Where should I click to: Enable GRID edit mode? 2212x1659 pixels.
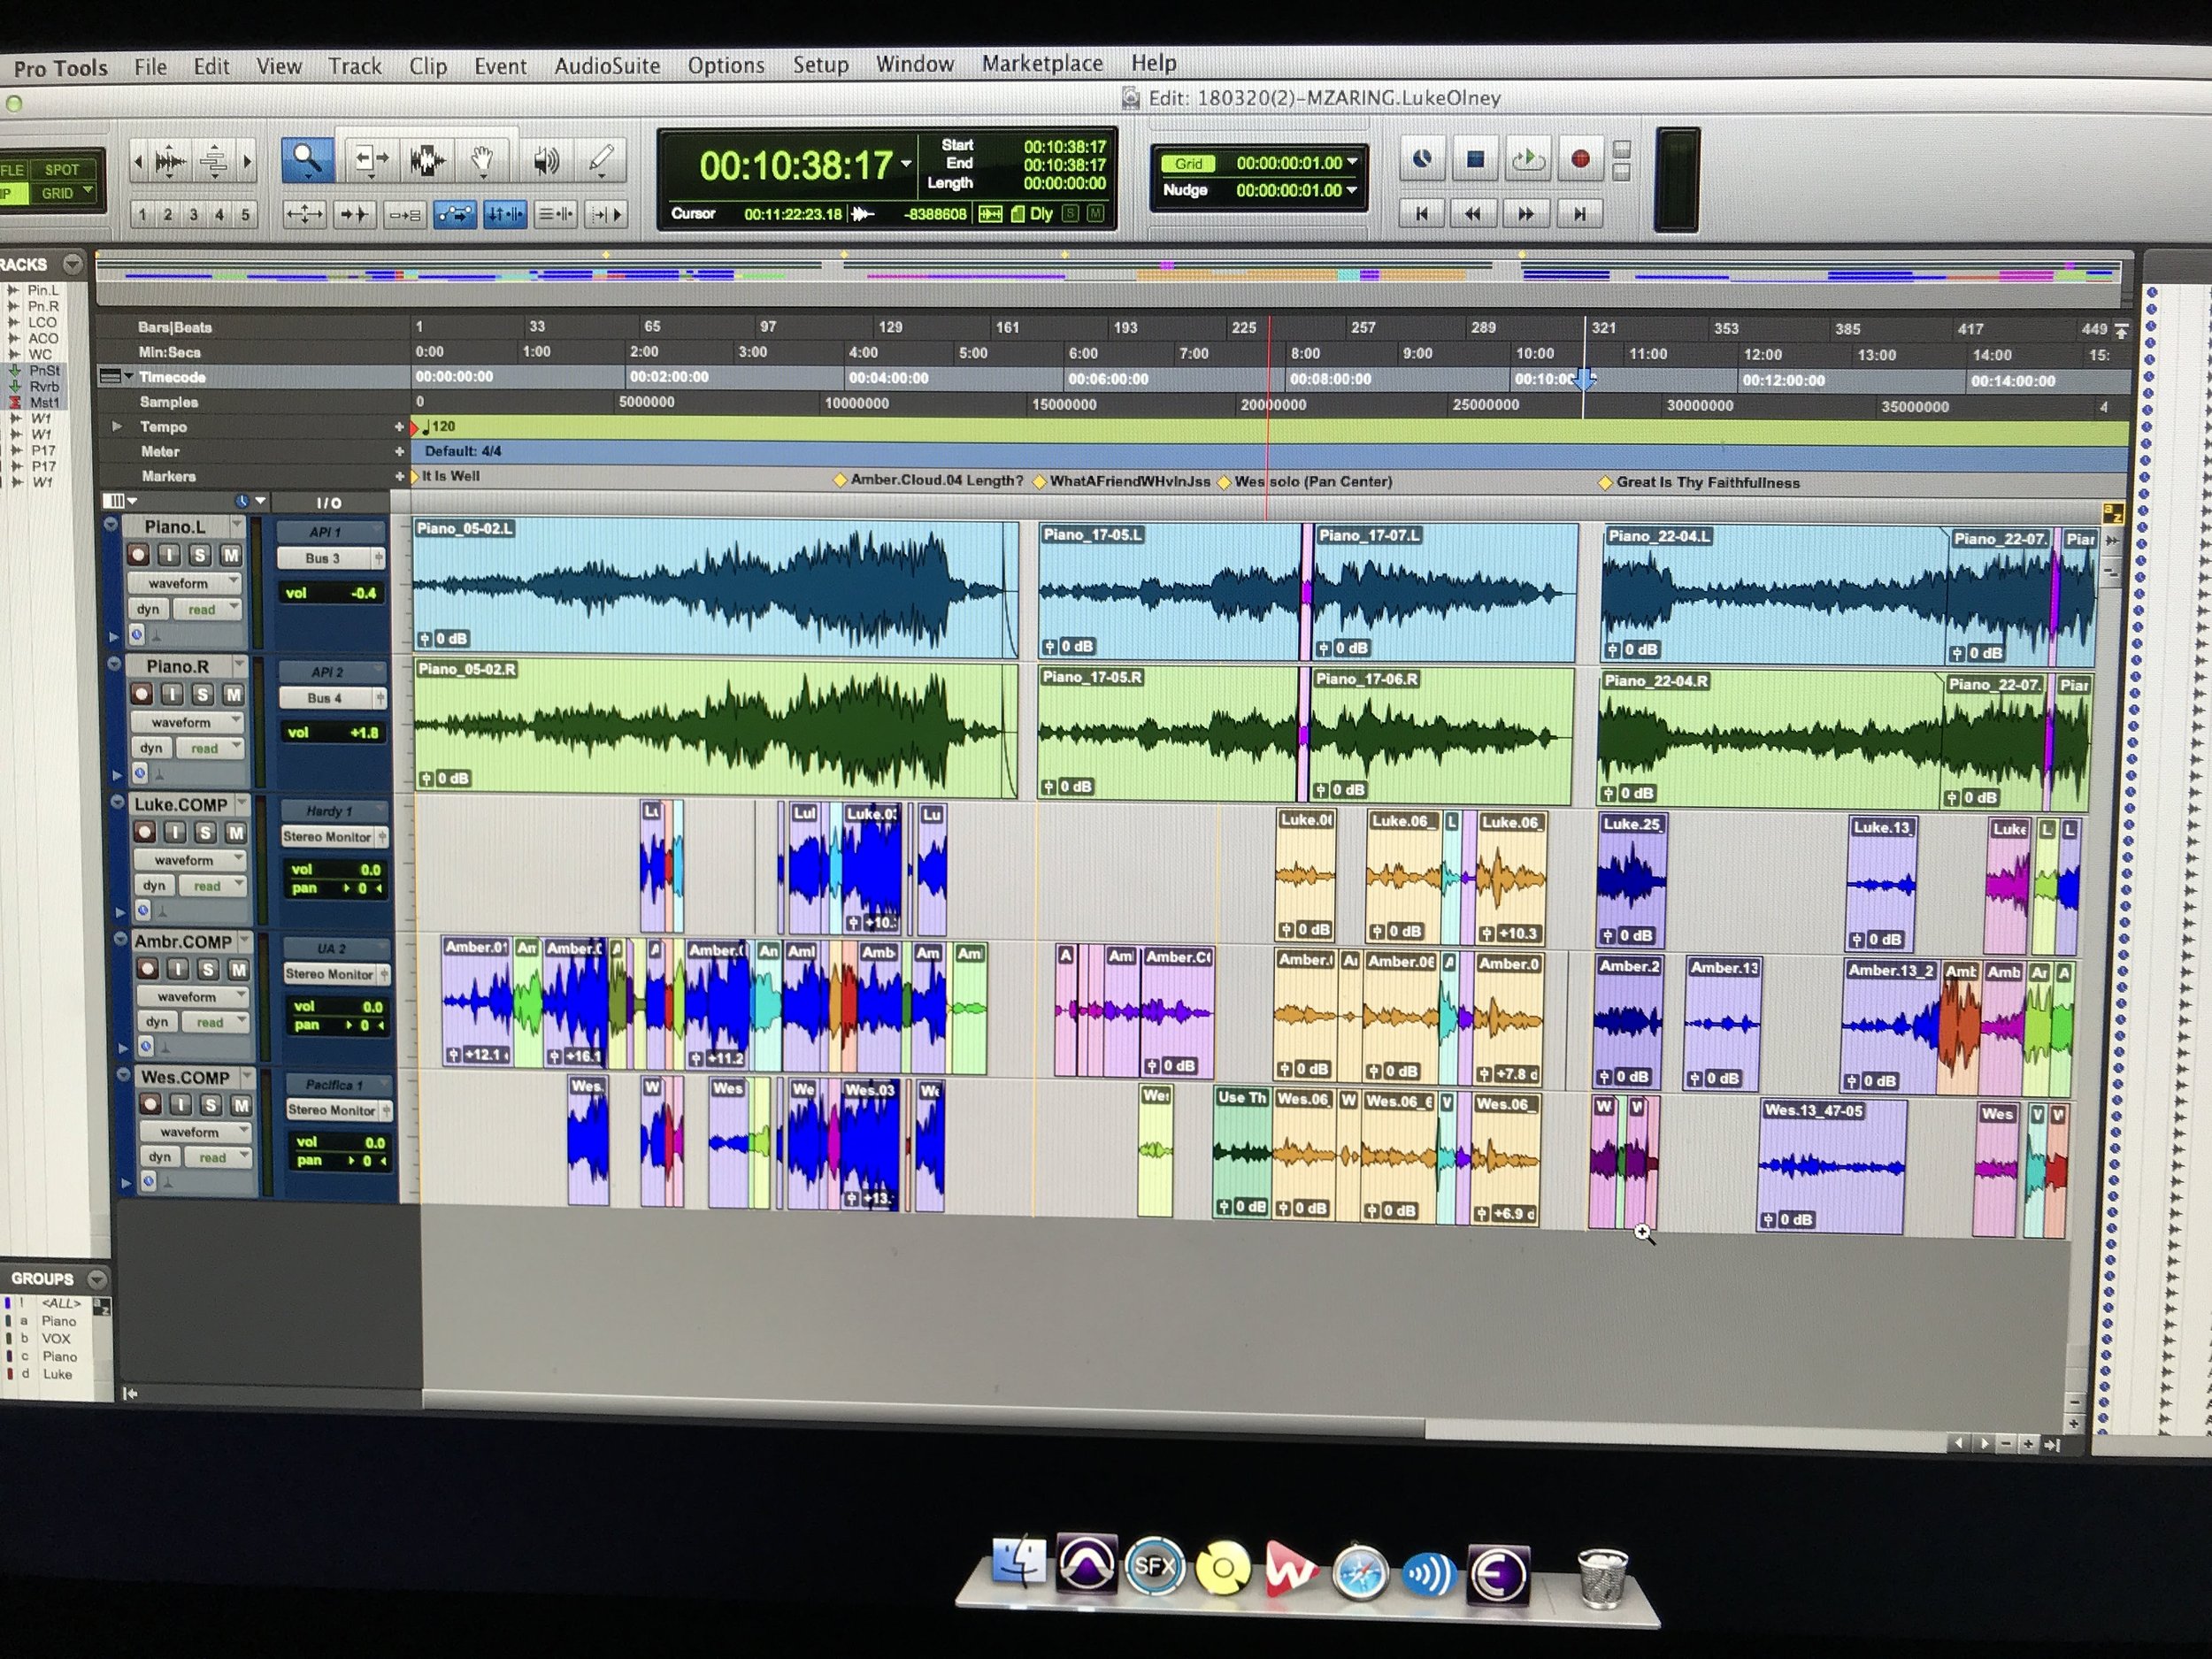click(x=62, y=193)
